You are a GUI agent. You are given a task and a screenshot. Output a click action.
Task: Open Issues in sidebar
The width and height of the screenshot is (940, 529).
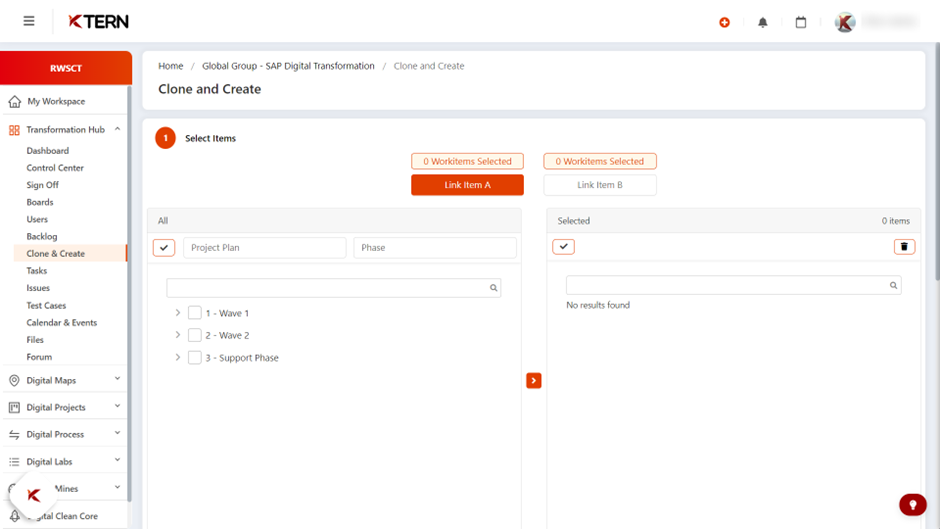click(x=38, y=288)
